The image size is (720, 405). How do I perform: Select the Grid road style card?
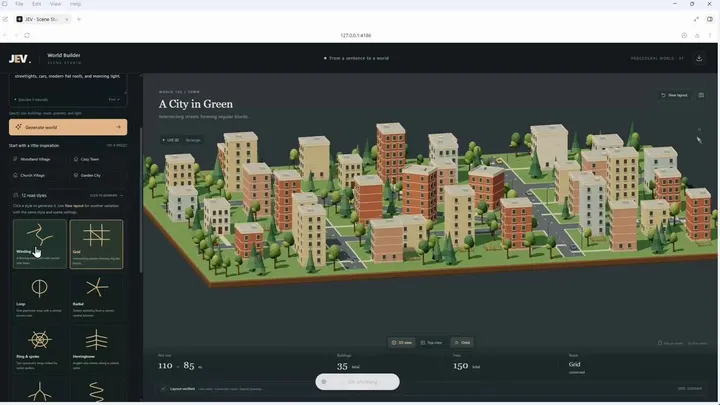click(96, 244)
